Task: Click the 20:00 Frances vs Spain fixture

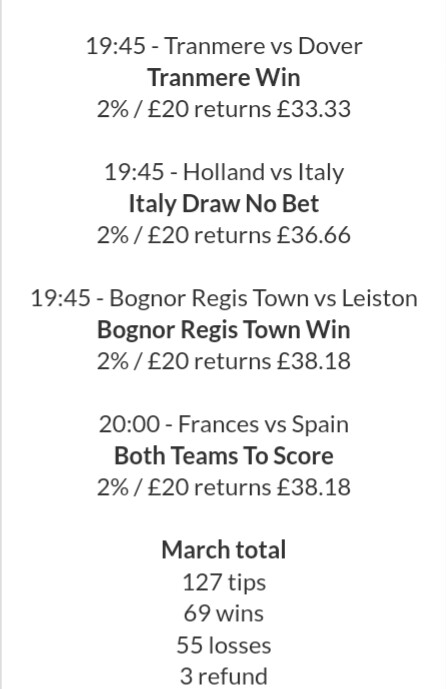Action: pos(224,424)
